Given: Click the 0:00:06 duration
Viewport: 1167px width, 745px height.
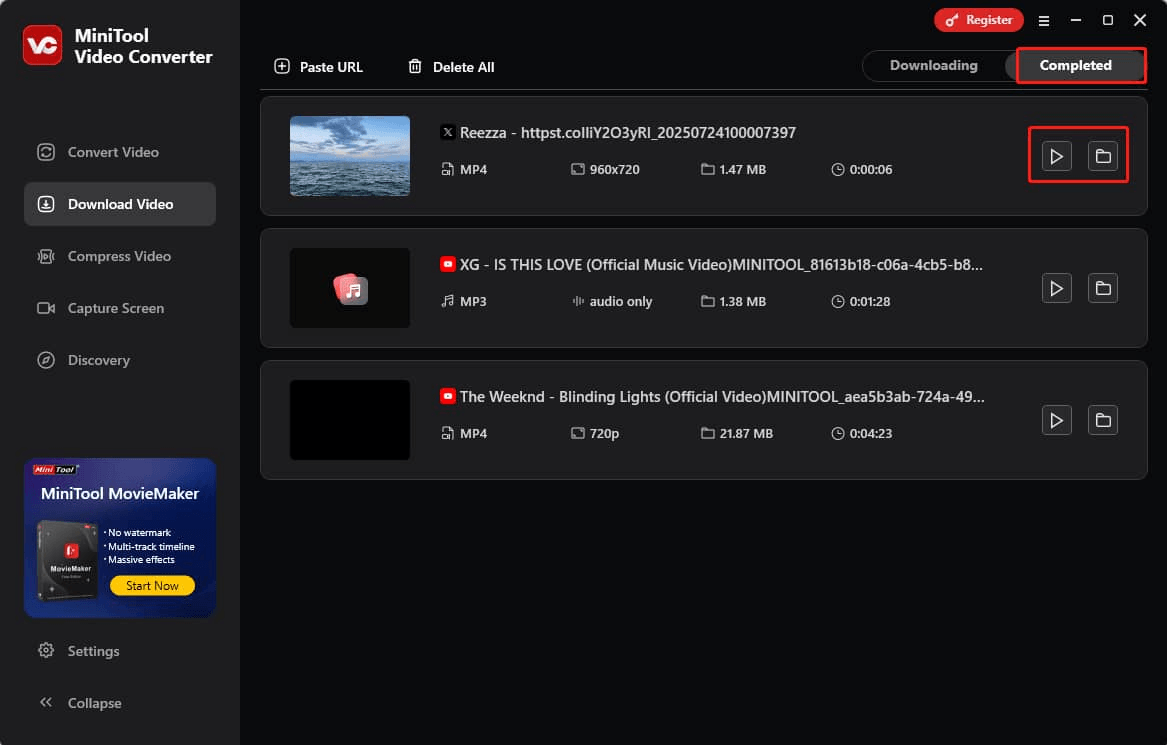Looking at the screenshot, I should [871, 170].
